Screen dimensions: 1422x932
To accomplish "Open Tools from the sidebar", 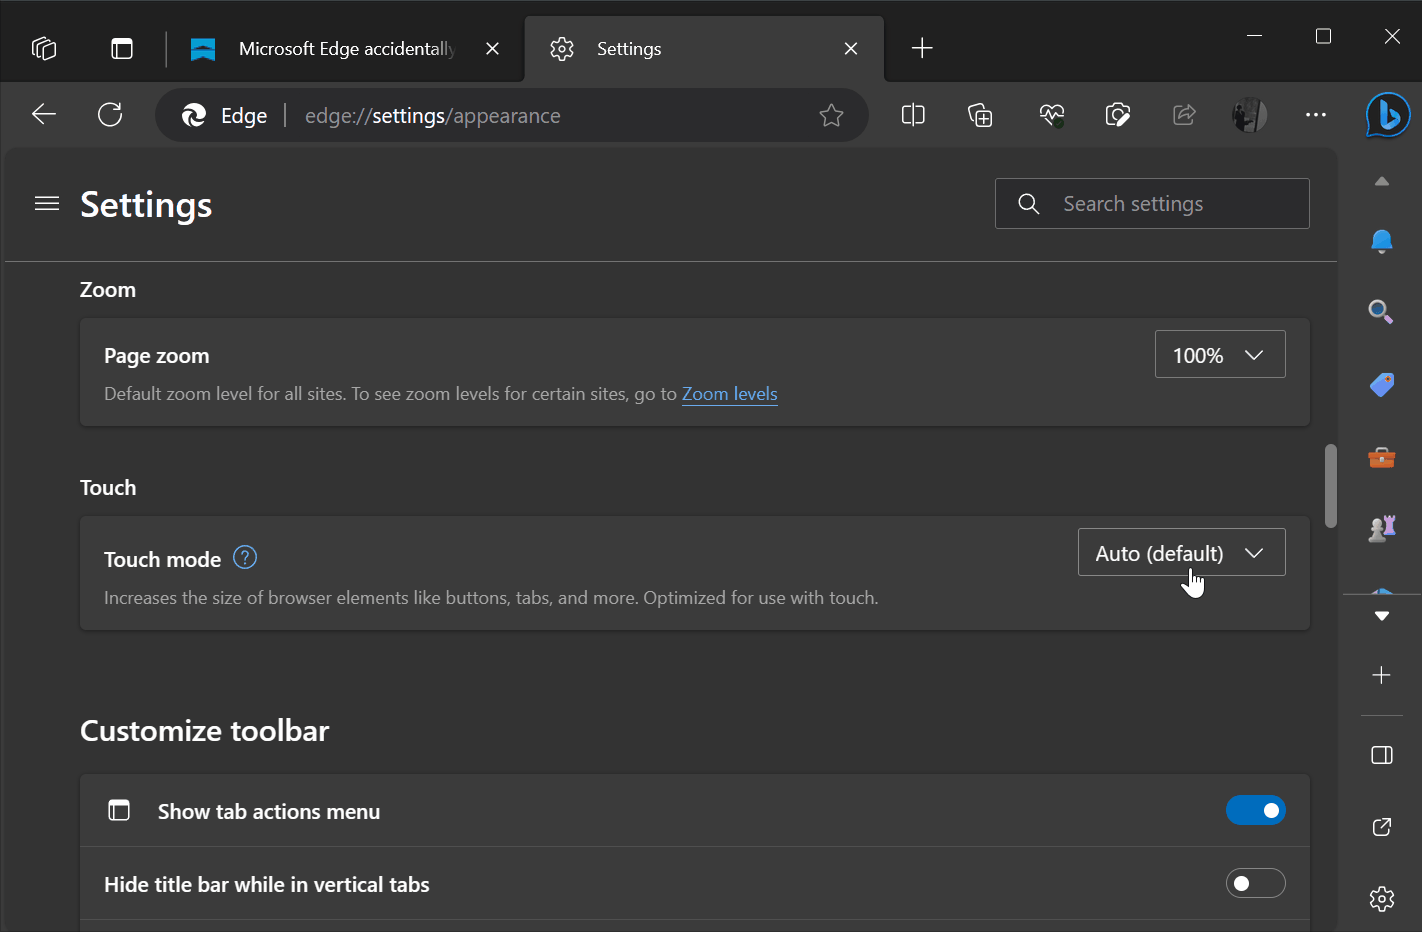I will coord(1381,457).
